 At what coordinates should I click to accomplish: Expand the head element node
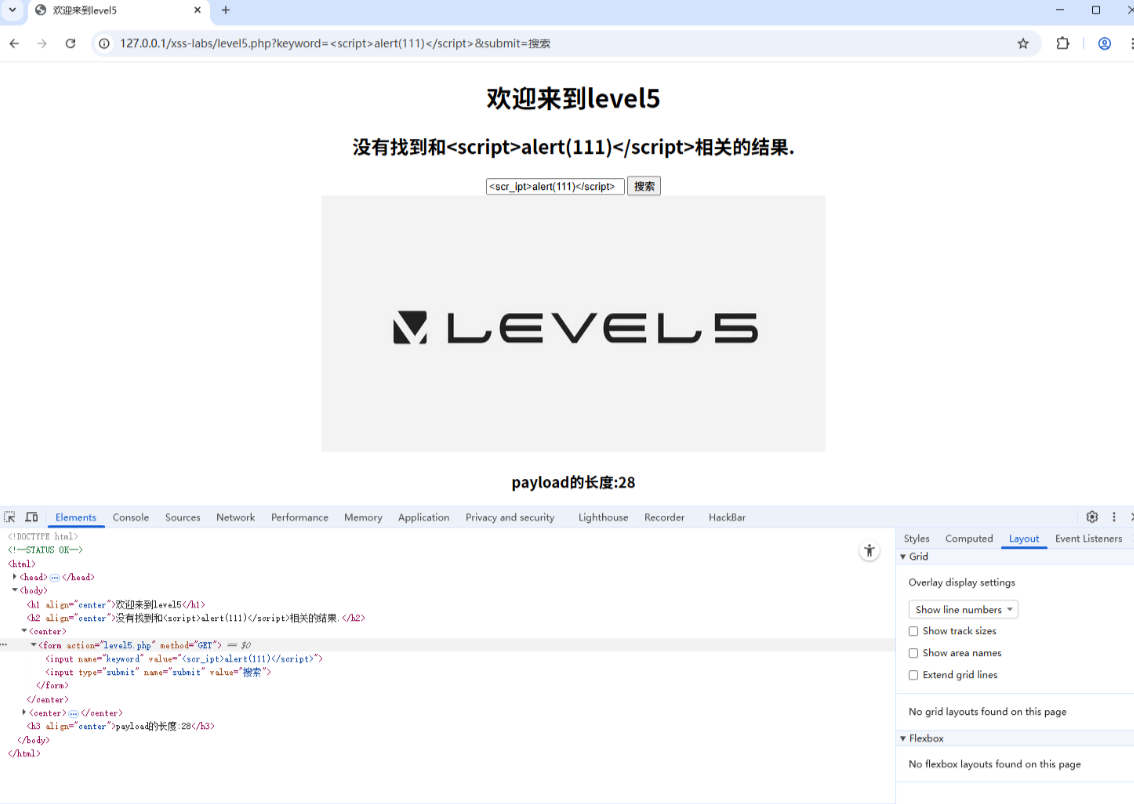coord(14,577)
